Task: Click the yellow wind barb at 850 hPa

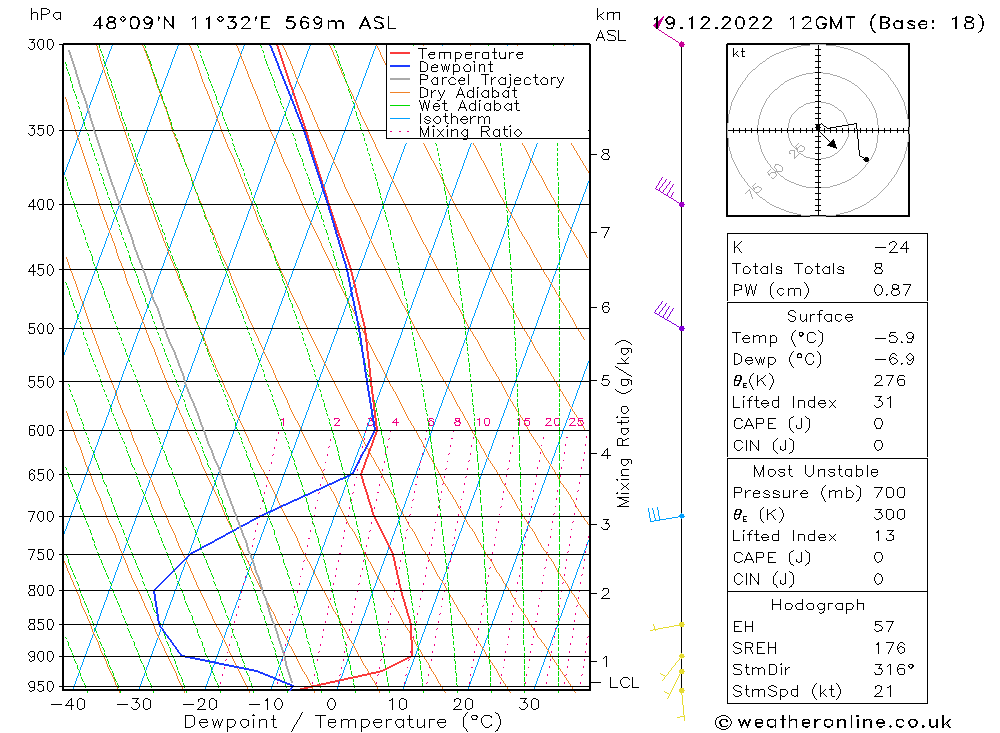Action: [x=667, y=627]
